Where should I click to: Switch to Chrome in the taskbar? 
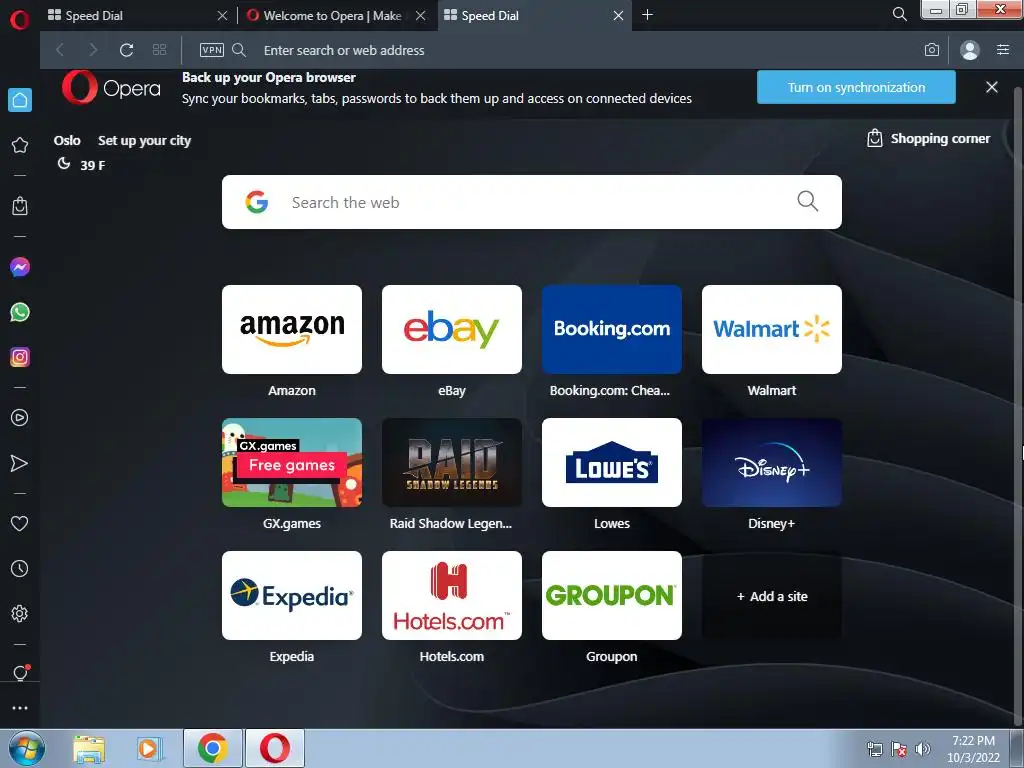212,748
